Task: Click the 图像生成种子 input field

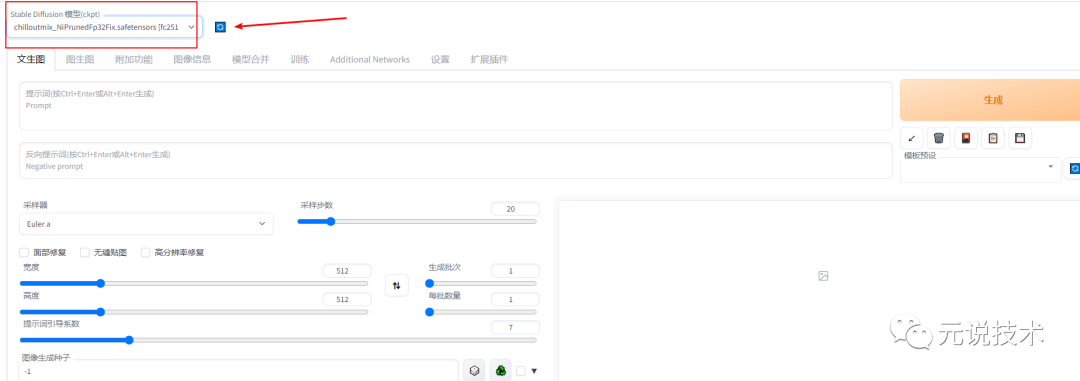Action: pos(239,371)
